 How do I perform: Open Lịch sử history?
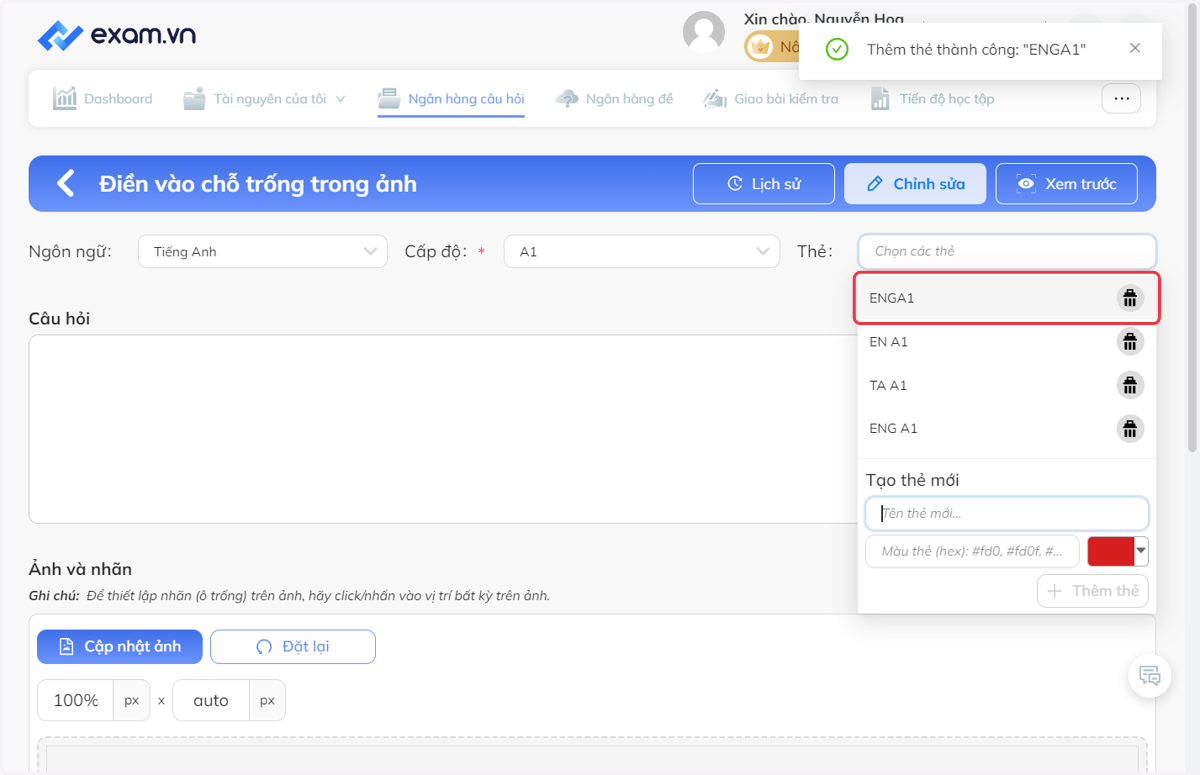pyautogui.click(x=764, y=184)
